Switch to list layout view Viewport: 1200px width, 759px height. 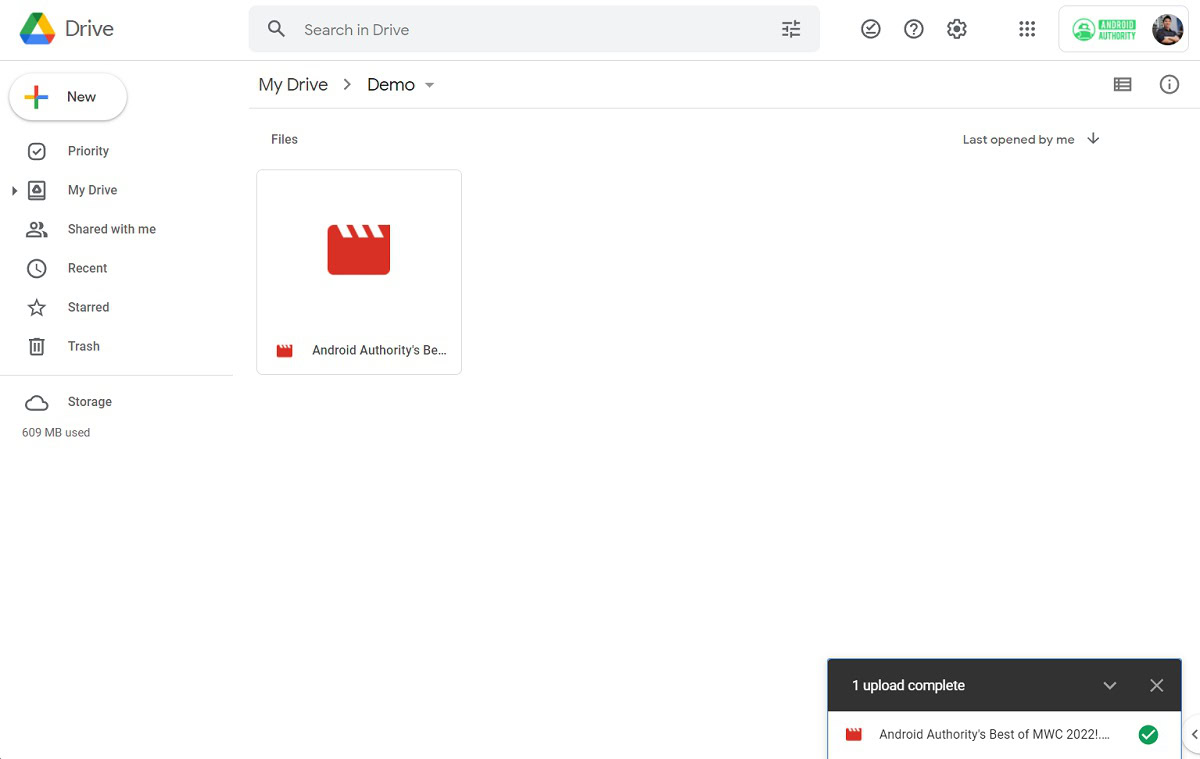point(1122,85)
